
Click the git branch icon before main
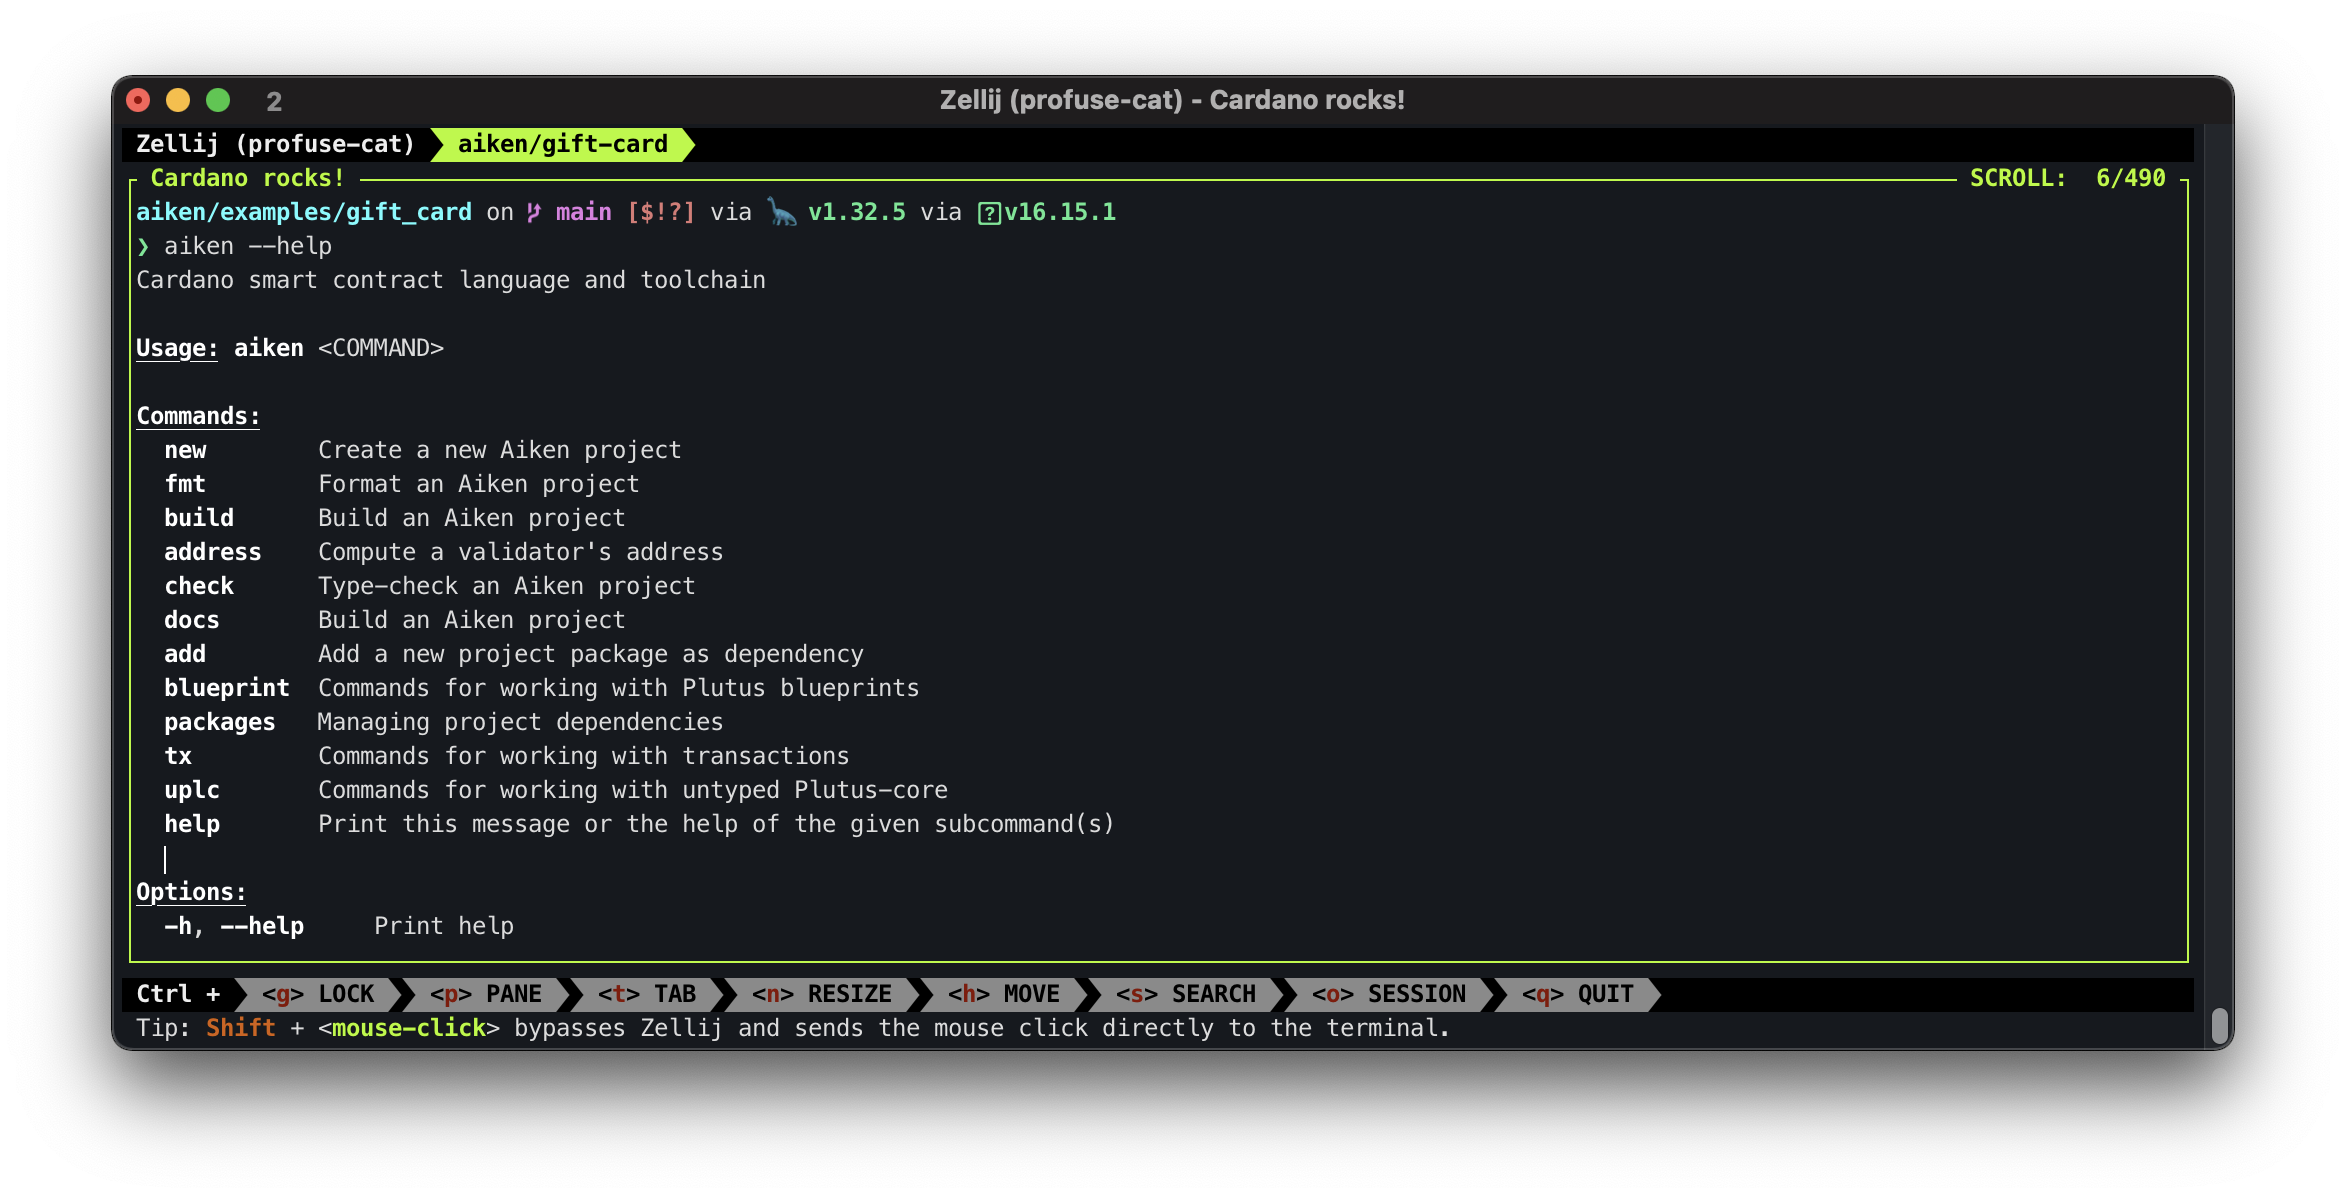[x=534, y=212]
